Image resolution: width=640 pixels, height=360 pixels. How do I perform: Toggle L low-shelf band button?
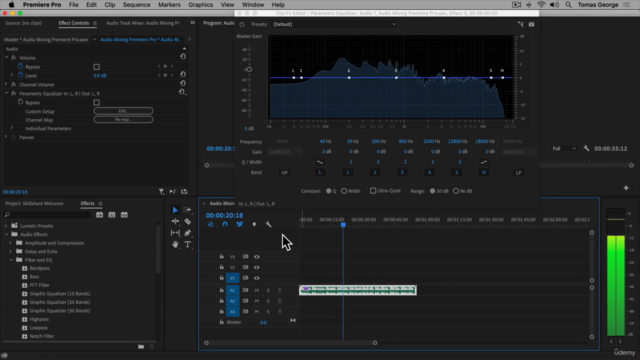[x=320, y=173]
